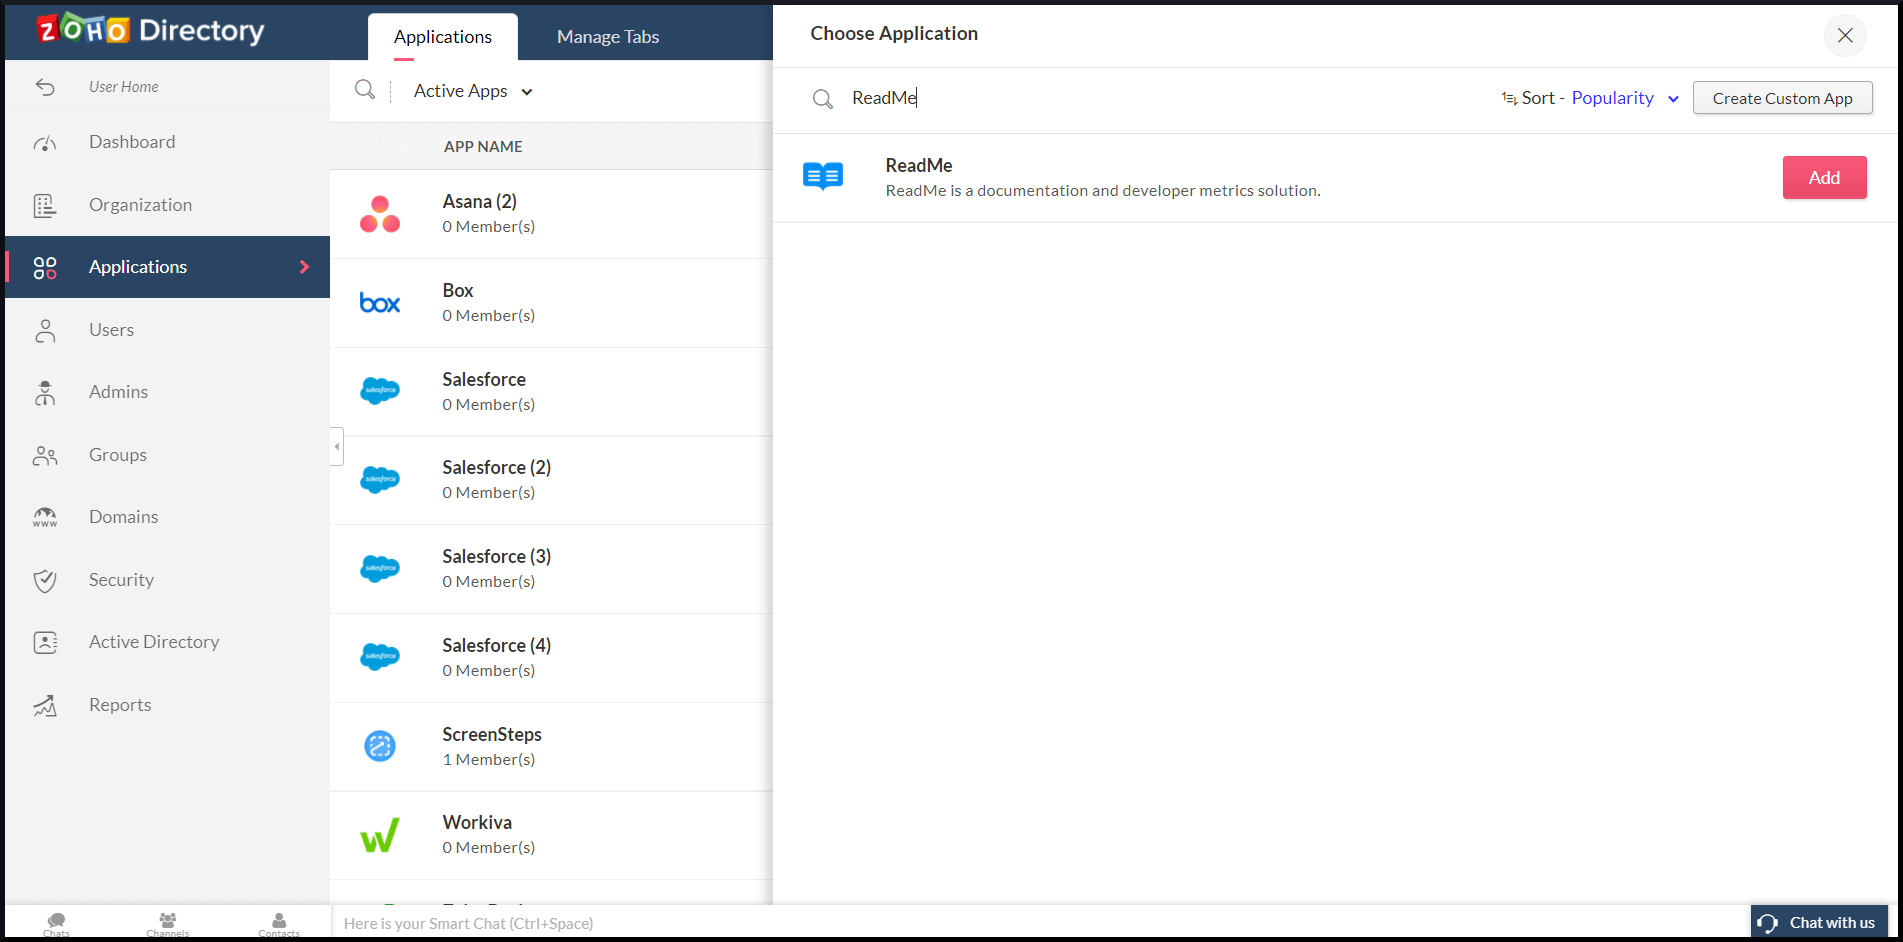The image size is (1903, 942).
Task: Click the Organization building icon
Action: pyautogui.click(x=45, y=205)
